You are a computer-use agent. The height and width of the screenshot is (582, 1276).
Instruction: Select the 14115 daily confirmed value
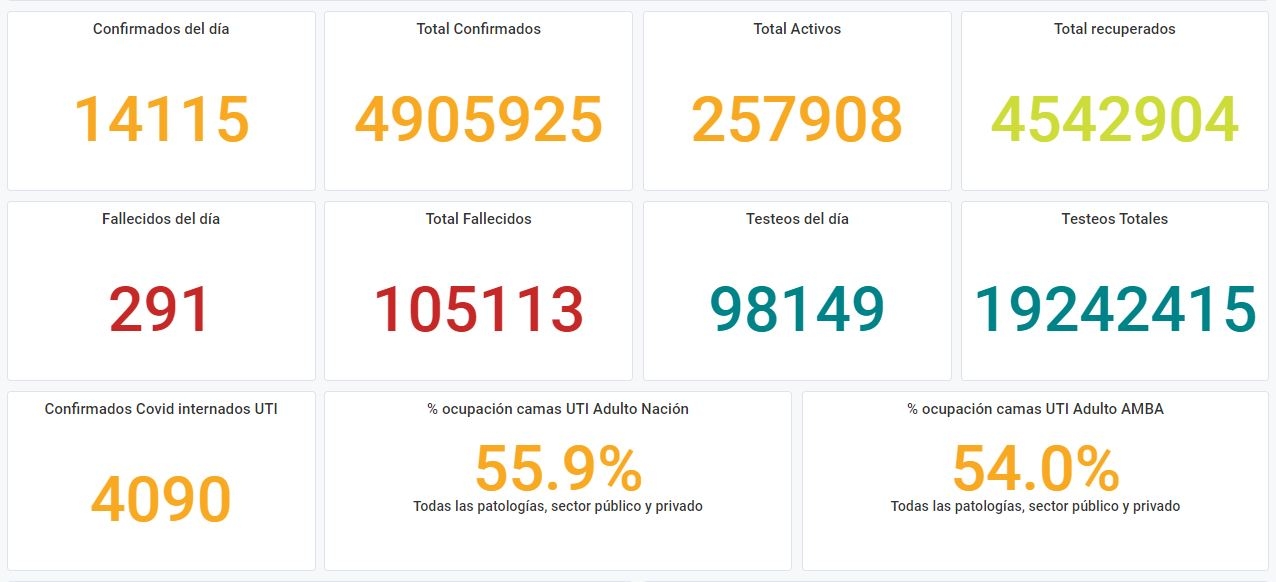point(161,119)
